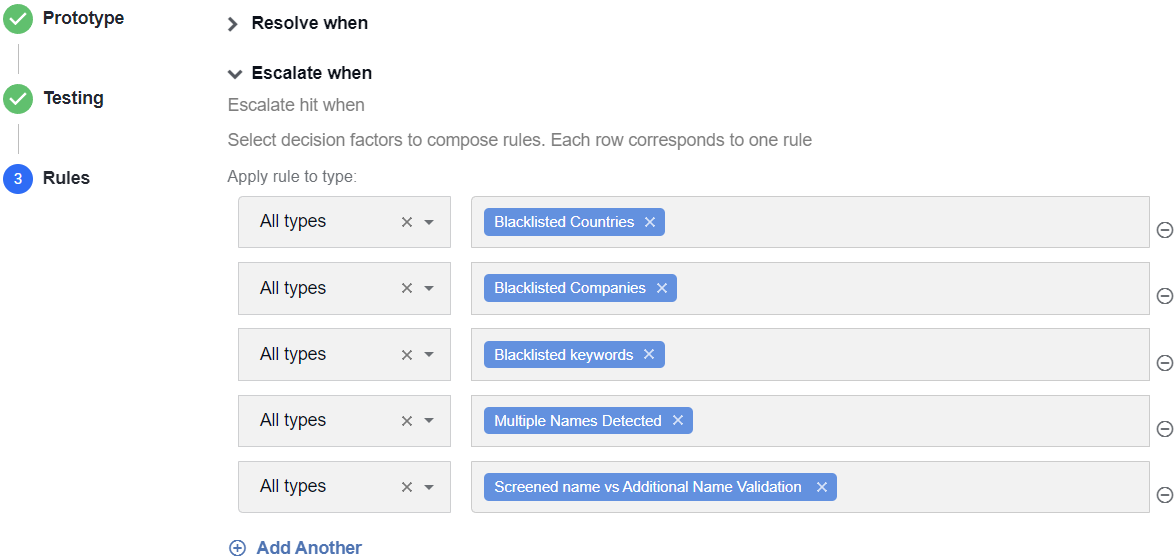
Task: Remove the Blacklisted keywords rule row
Action: click(x=1164, y=363)
